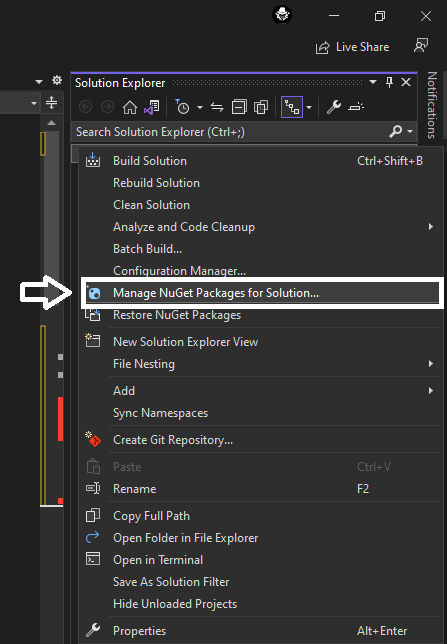
Task: Click the Show All Files icon
Action: 261,107
